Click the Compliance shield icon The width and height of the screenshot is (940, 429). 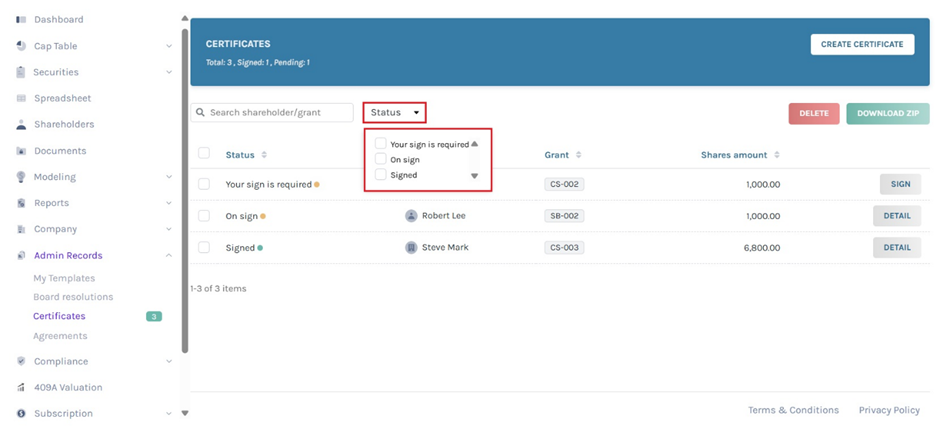(x=21, y=362)
